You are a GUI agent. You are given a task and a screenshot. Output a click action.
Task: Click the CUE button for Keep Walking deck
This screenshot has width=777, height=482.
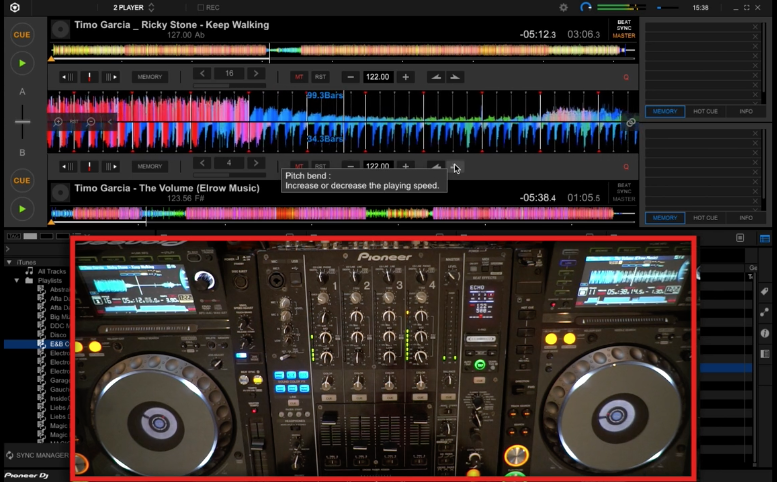pos(22,35)
